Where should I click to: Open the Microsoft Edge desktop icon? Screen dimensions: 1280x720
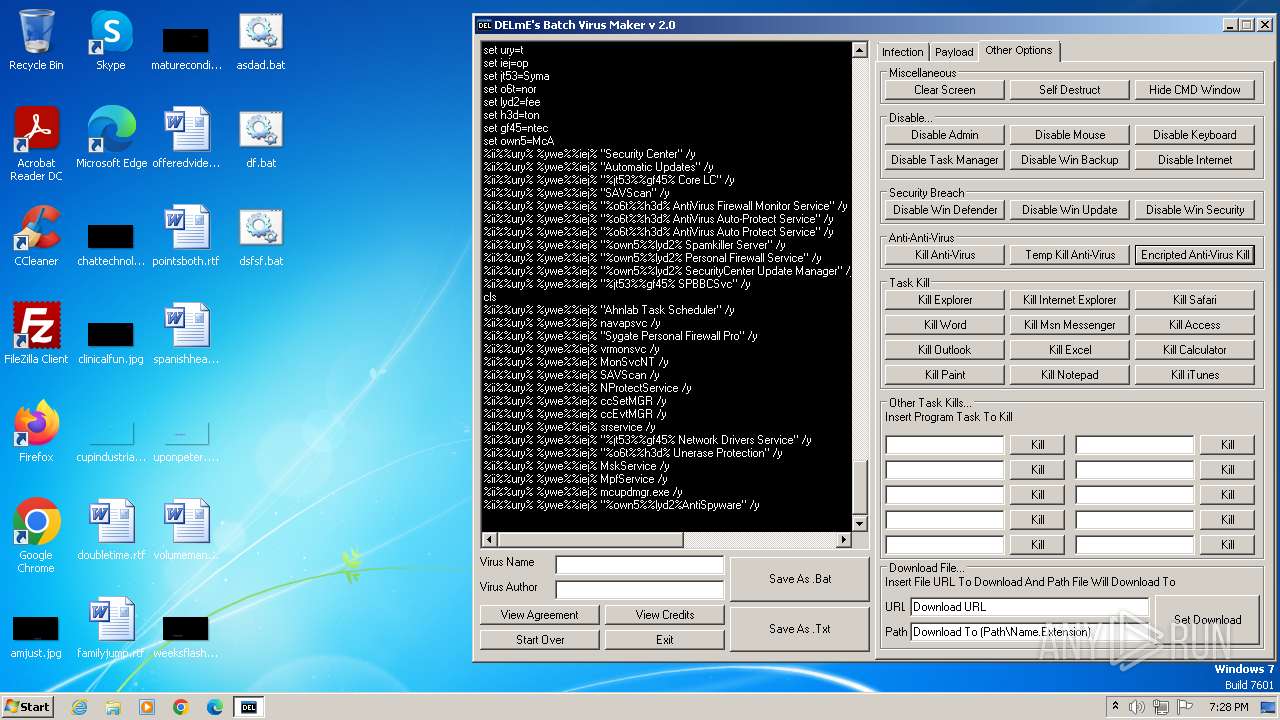coord(111,137)
